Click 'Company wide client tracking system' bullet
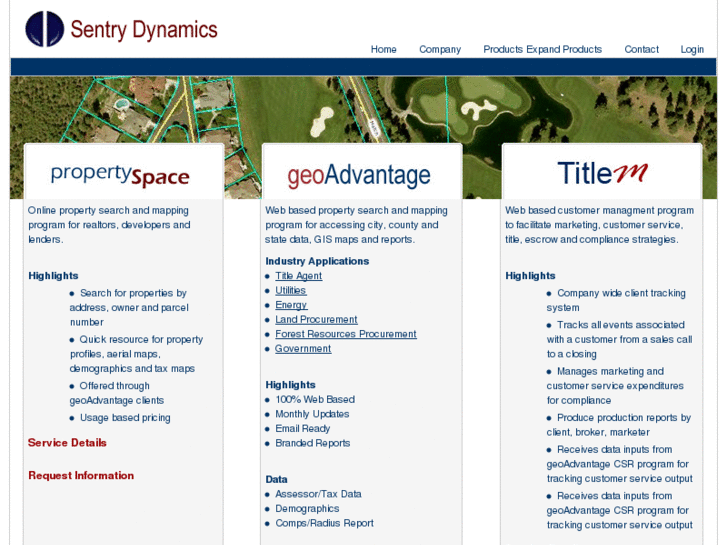Viewport: 727px width, 545px height. coord(616,300)
